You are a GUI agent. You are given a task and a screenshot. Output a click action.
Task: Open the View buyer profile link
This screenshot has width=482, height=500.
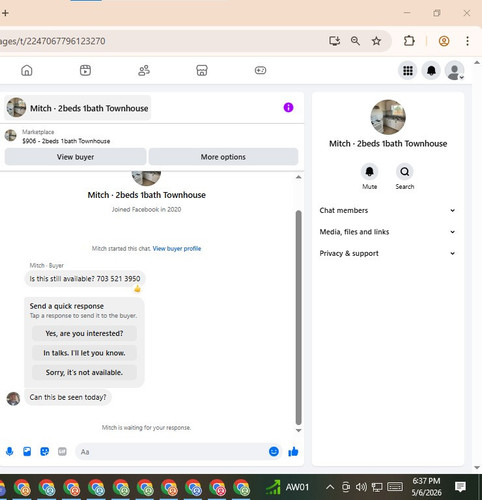(177, 248)
